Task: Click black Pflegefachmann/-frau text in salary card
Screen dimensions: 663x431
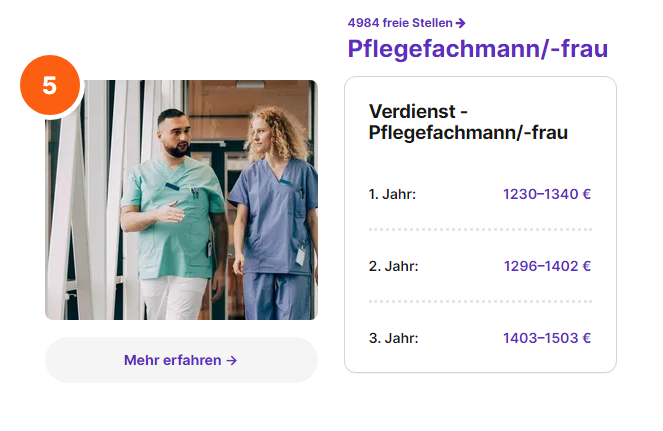Action: tap(468, 132)
